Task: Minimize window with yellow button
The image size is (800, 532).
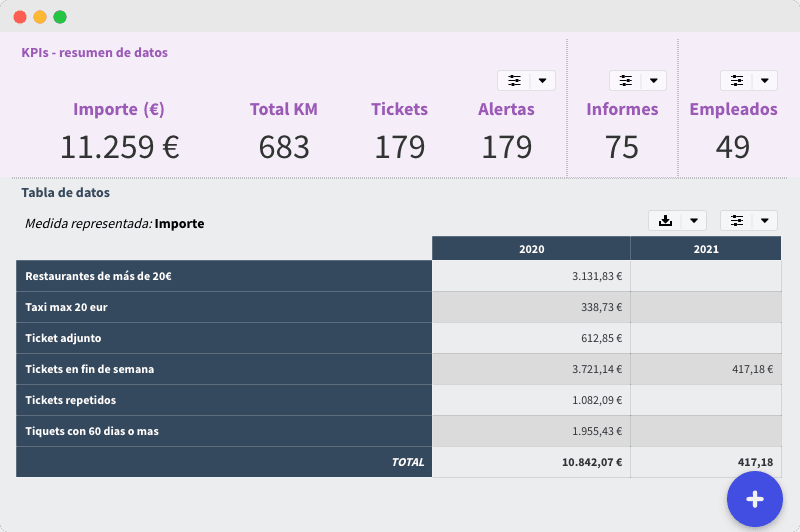Action: coord(40,17)
